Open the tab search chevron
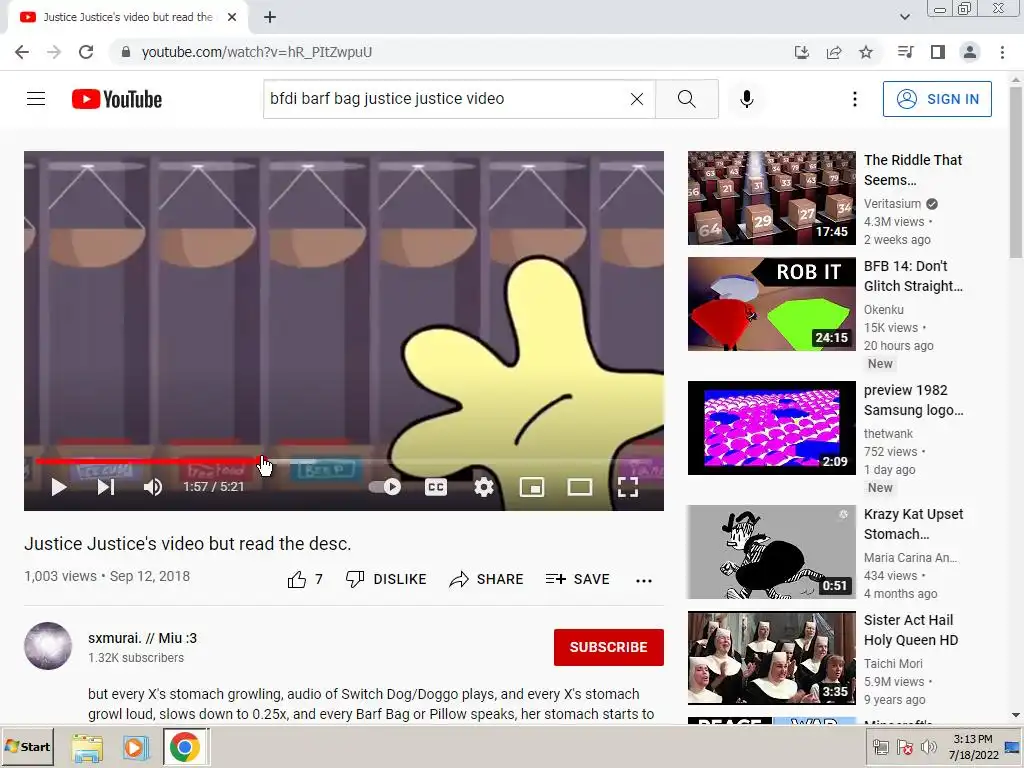 904,17
